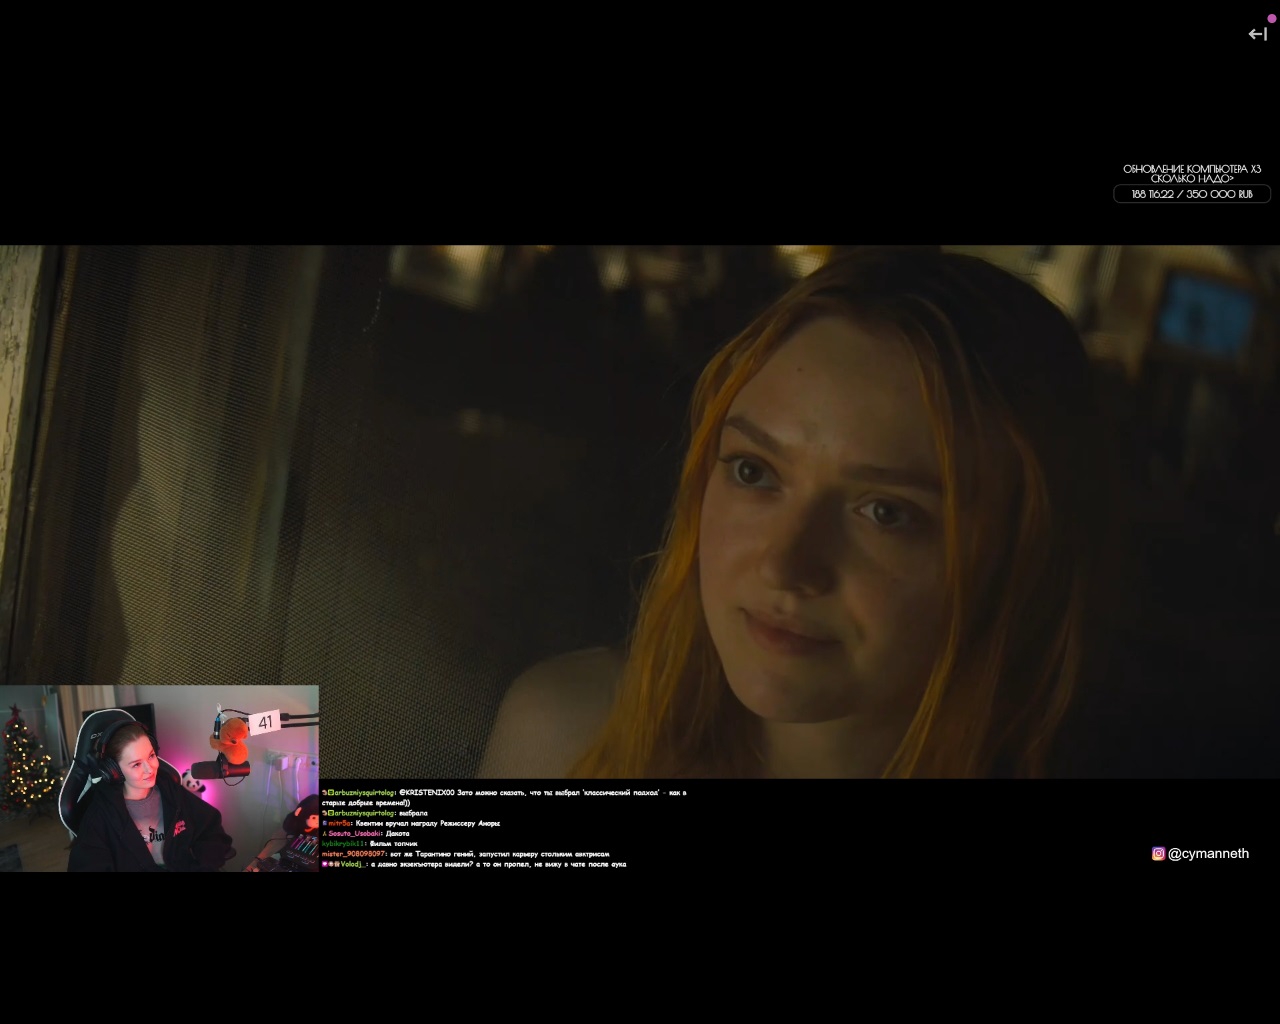
Task: Click kybikrybik11's 'Фильм топчик' message
Action: coord(370,844)
